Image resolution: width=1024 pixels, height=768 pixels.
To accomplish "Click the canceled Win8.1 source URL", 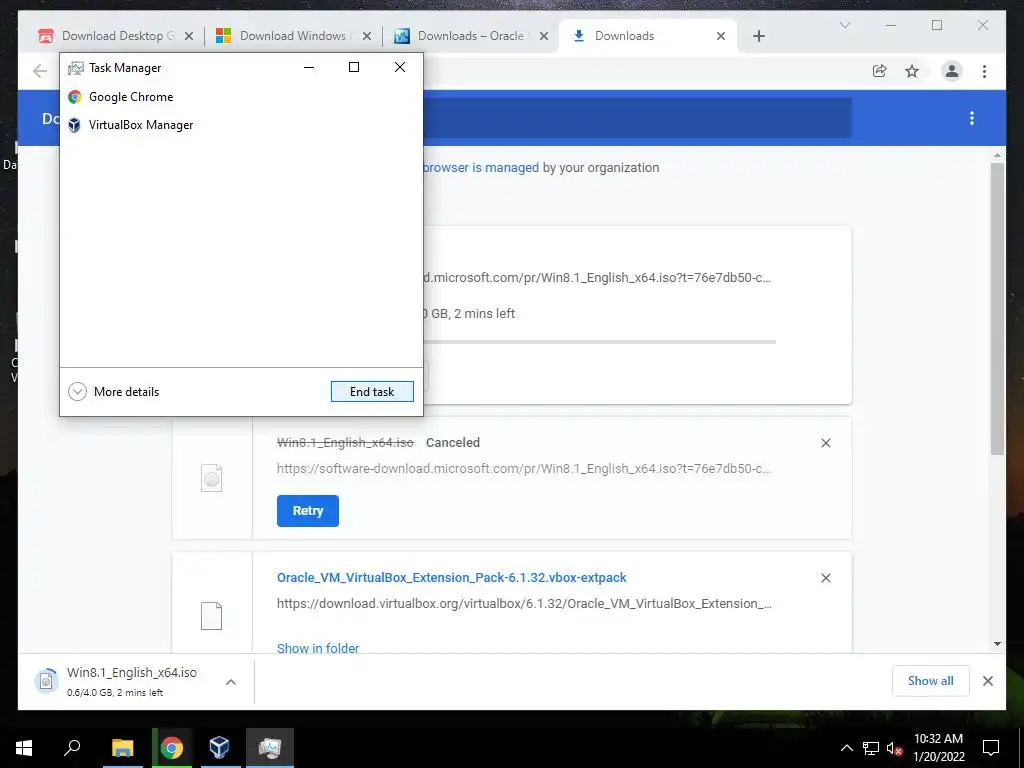I will [x=524, y=468].
